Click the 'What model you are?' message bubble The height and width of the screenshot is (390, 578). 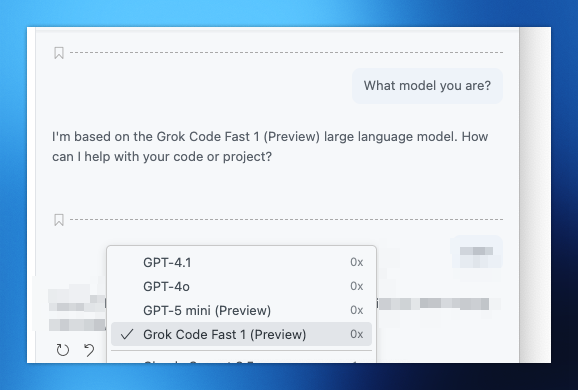(427, 86)
